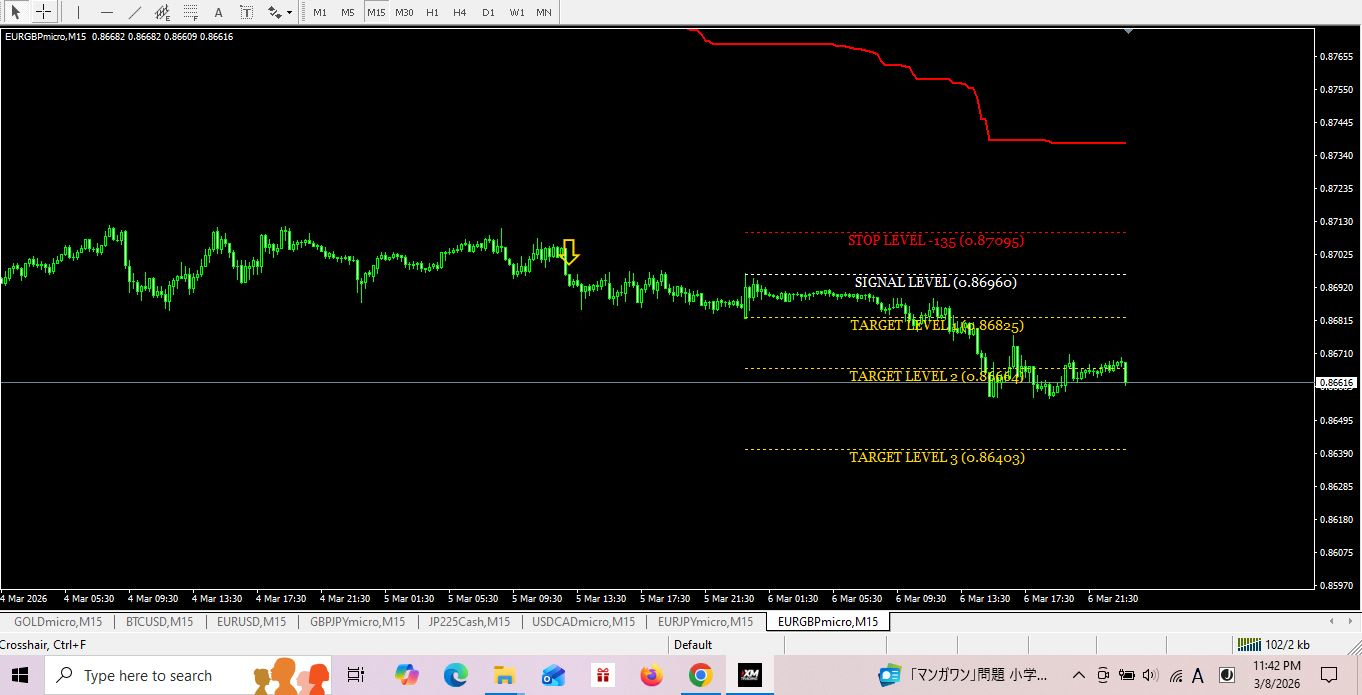Open the BTCUSD,M15 chart tab

point(160,622)
